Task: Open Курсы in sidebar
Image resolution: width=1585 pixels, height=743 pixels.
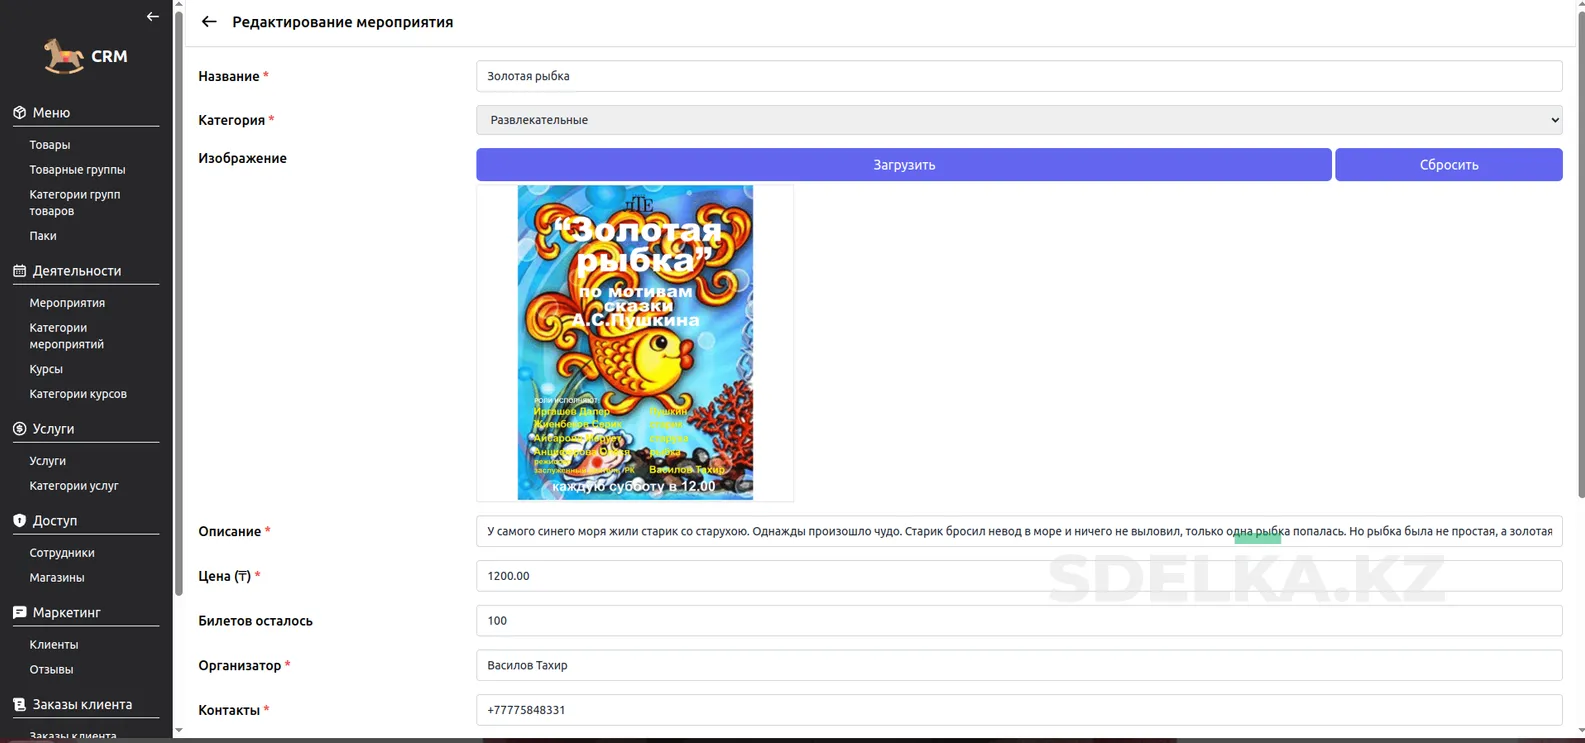Action: [46, 369]
